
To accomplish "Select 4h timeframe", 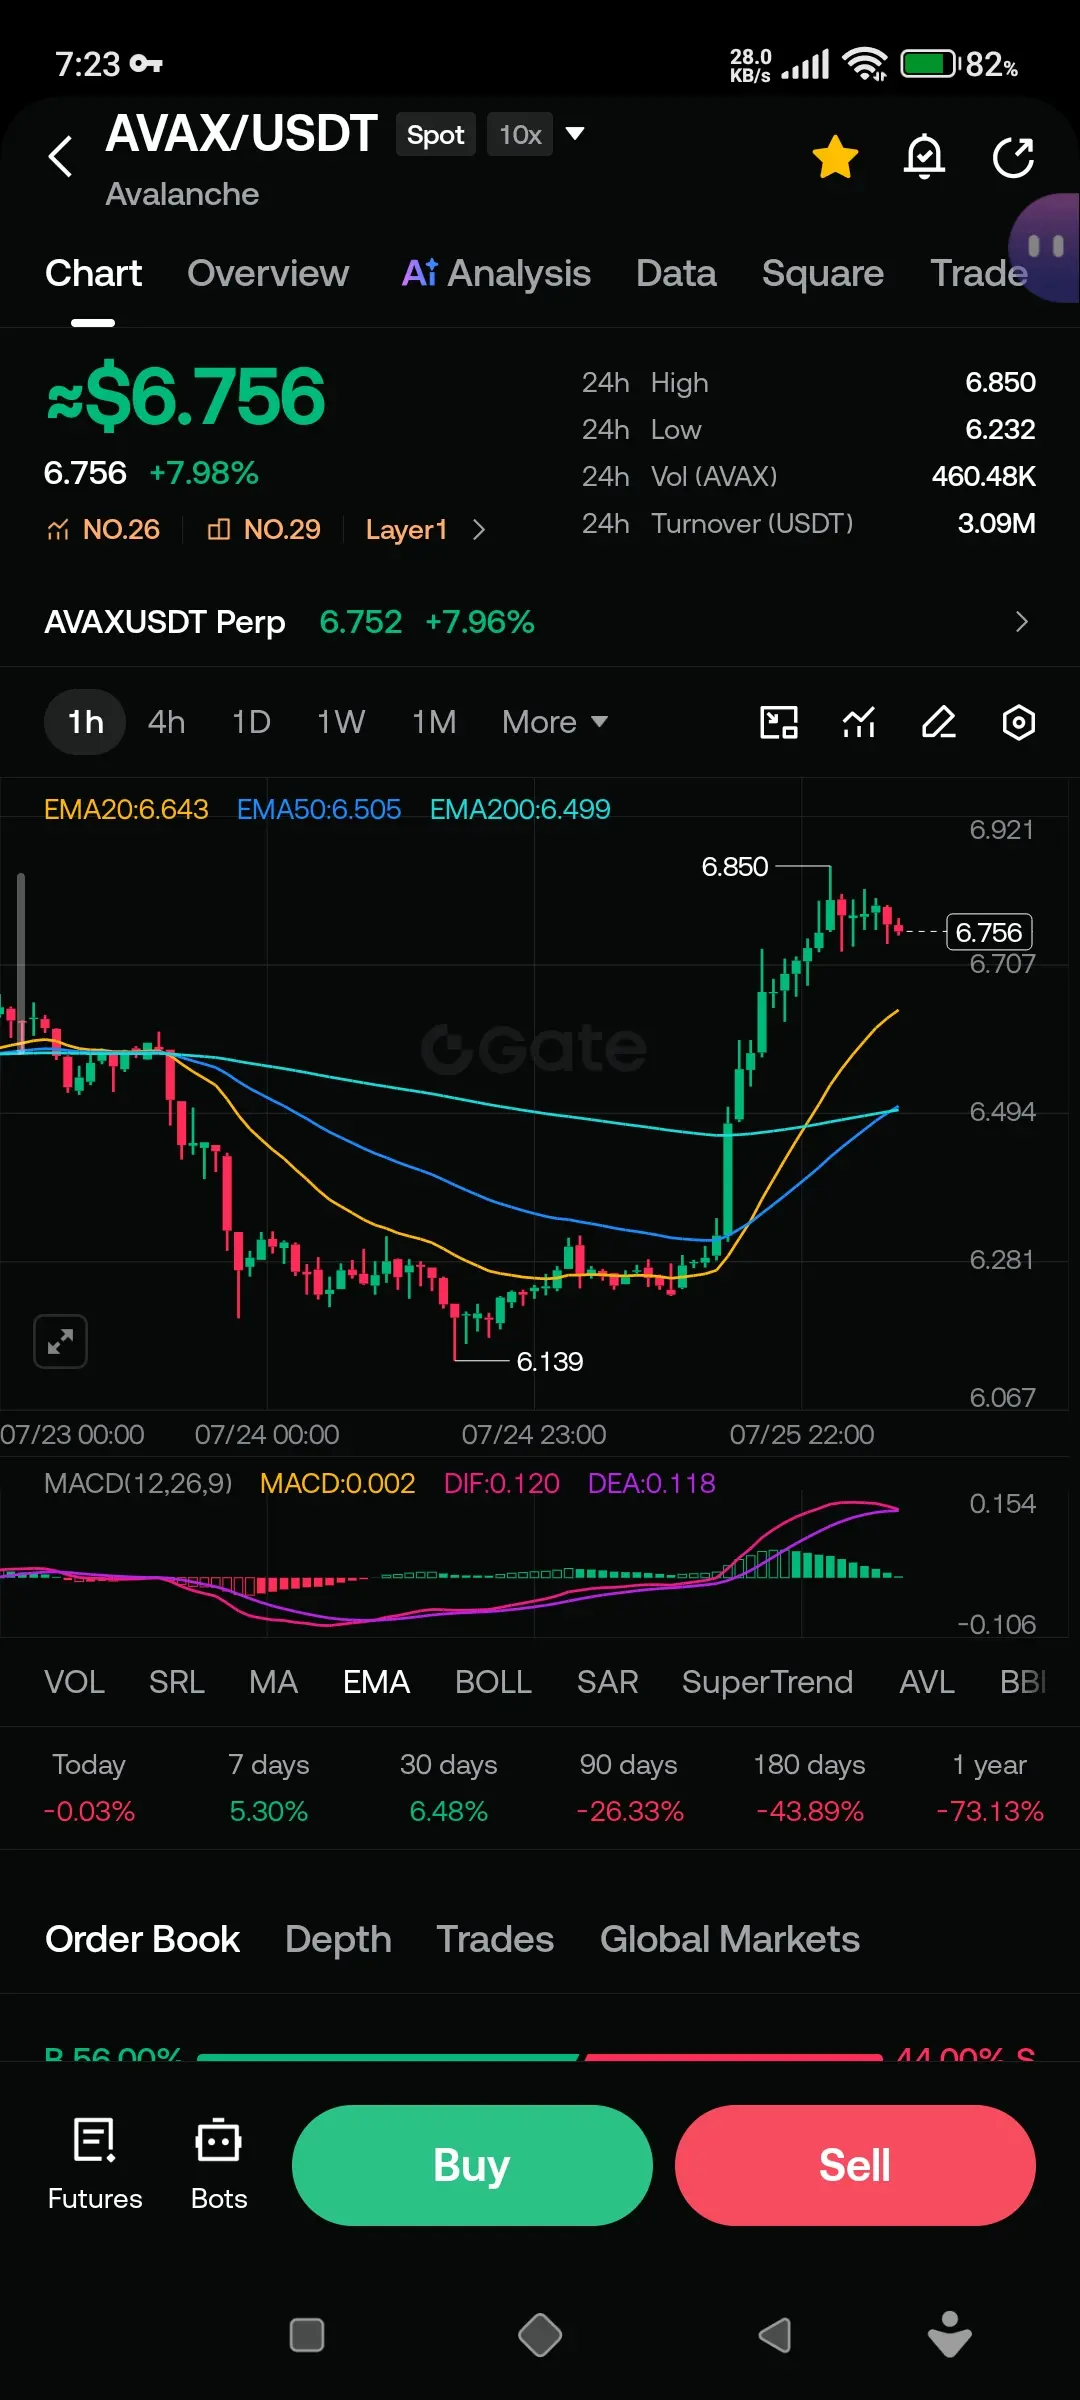I will click(166, 722).
